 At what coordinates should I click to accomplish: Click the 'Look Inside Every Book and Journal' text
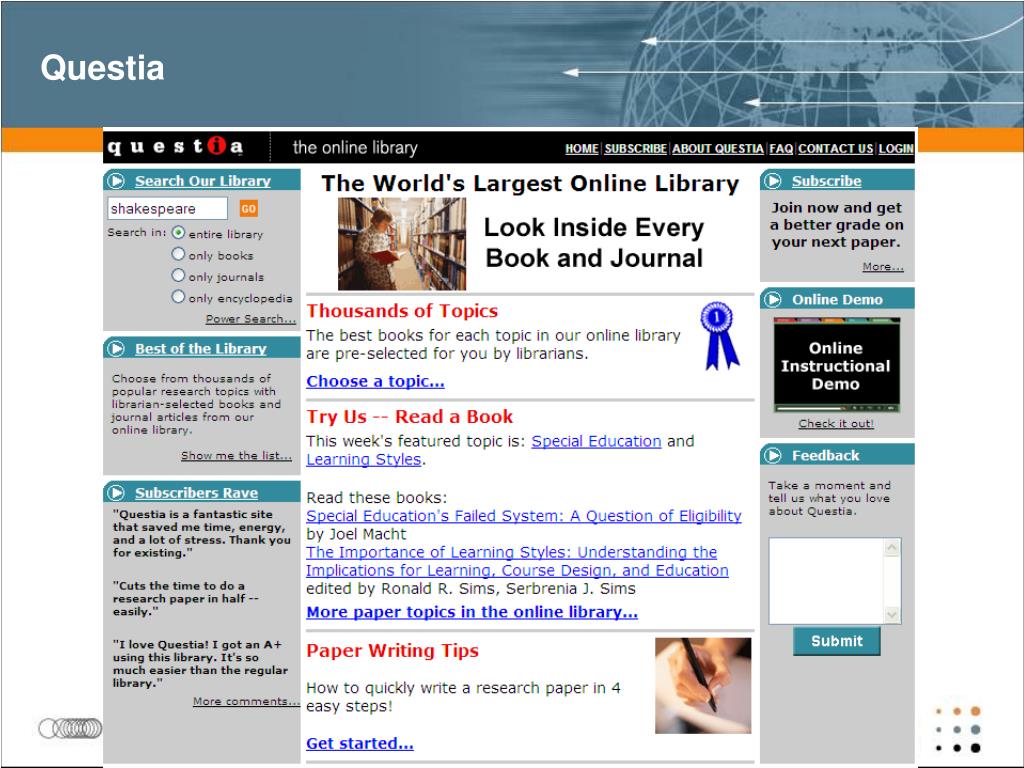click(594, 242)
